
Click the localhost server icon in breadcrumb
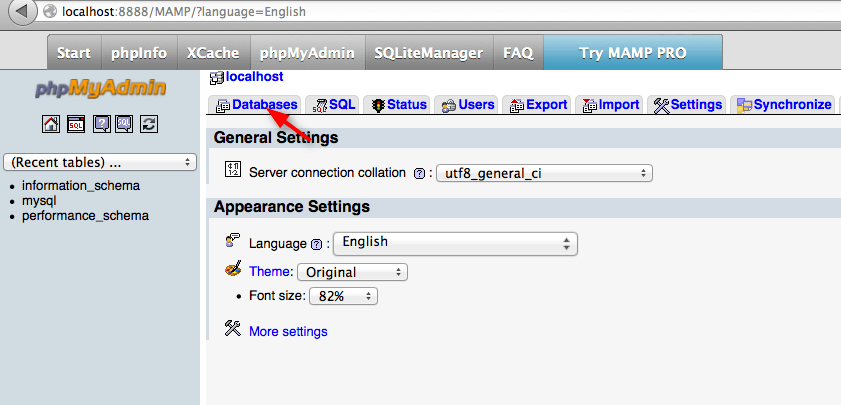coord(217,78)
